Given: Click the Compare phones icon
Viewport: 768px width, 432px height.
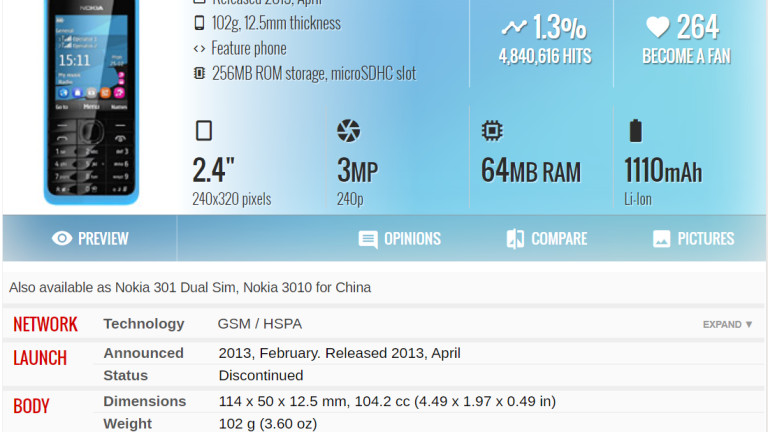Looking at the screenshot, I should pos(515,239).
